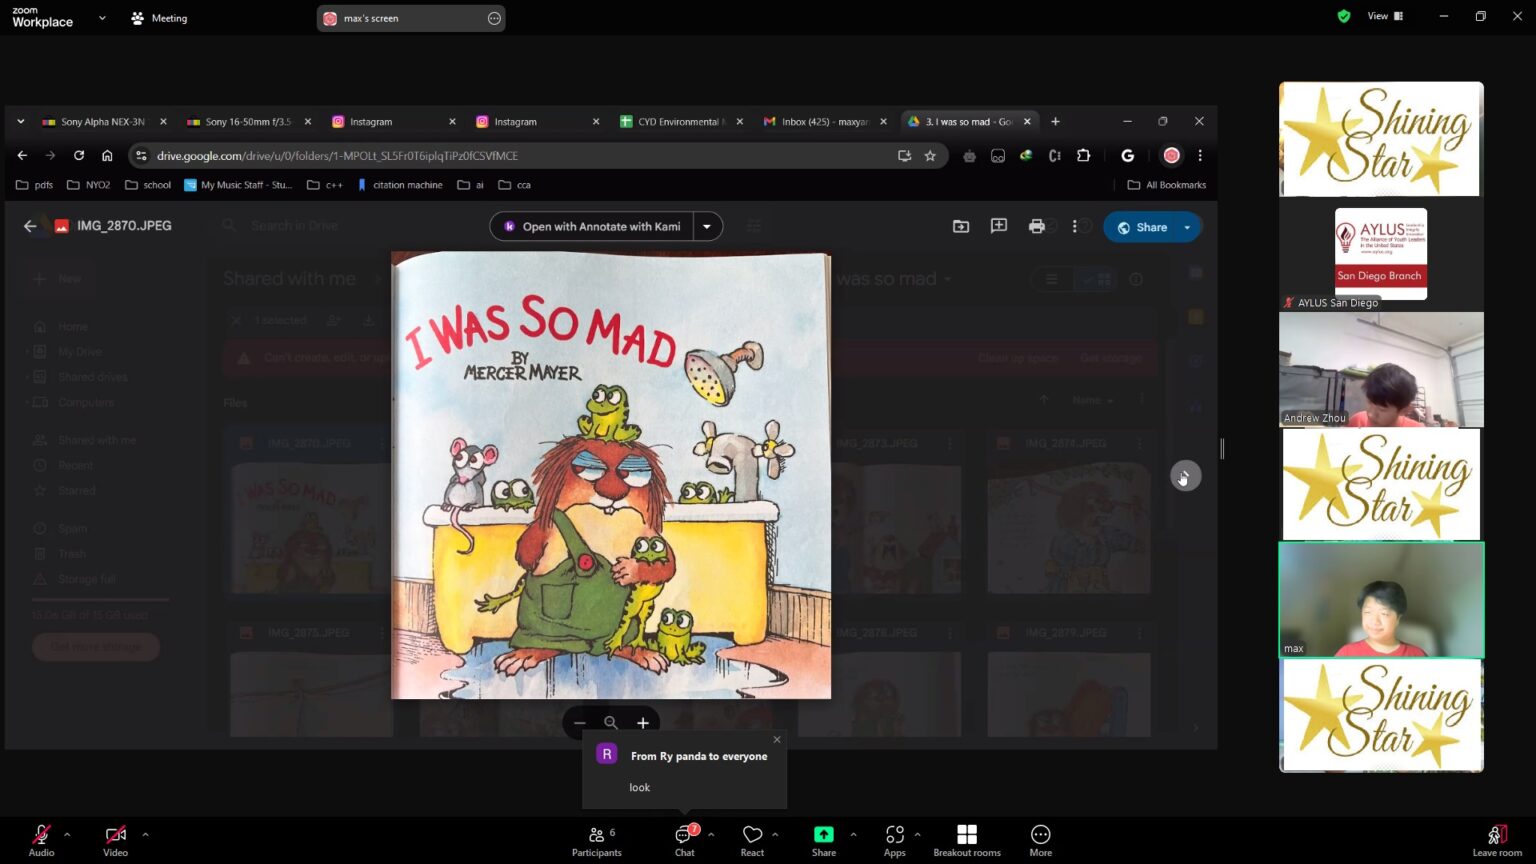Open the View layout menu
Viewport: 1536px width, 864px height.
1385,16
